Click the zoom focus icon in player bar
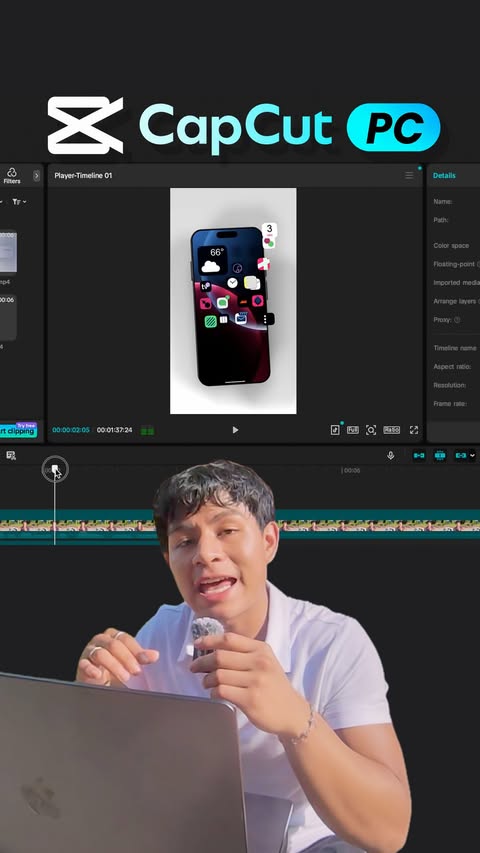This screenshot has height=853, width=480. tap(371, 430)
